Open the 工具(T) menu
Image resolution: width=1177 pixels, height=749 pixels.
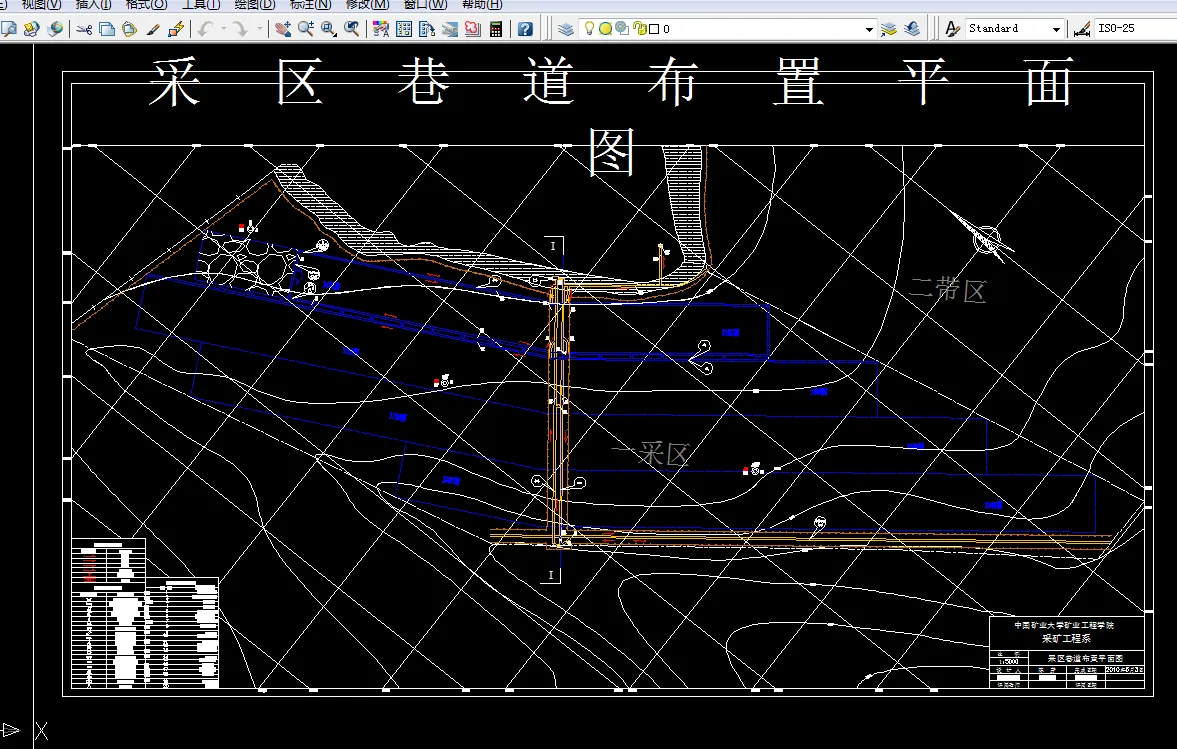tap(201, 5)
